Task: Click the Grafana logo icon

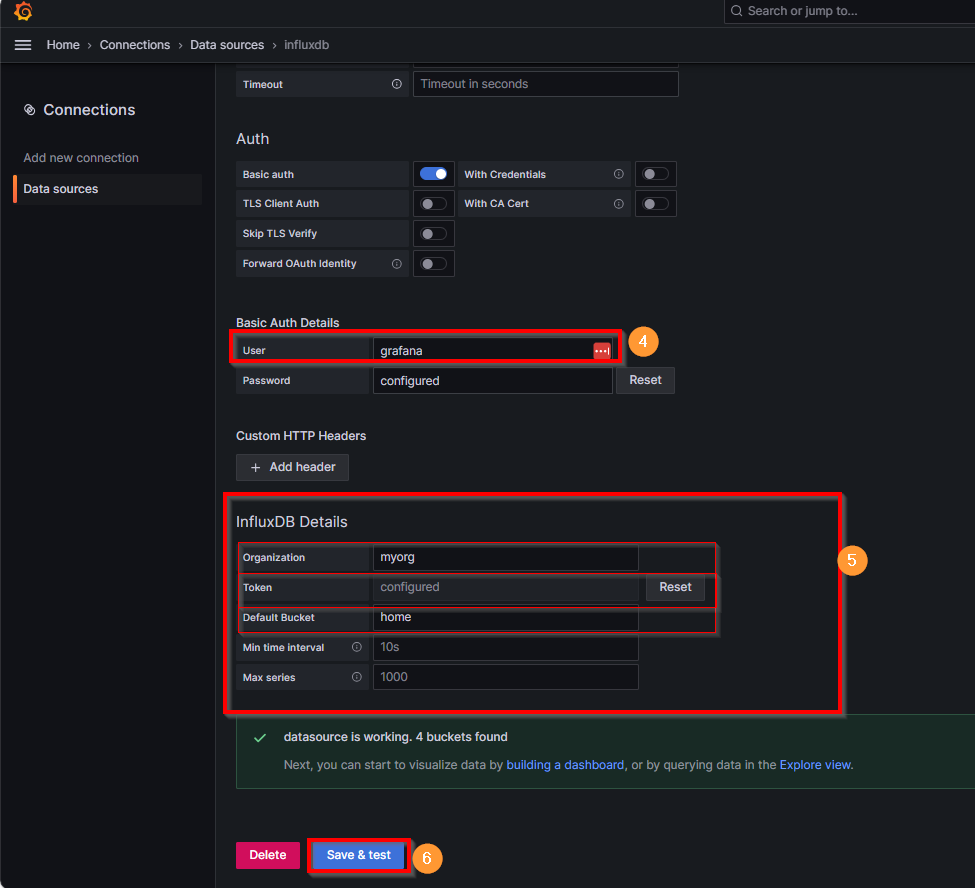Action: (23, 11)
